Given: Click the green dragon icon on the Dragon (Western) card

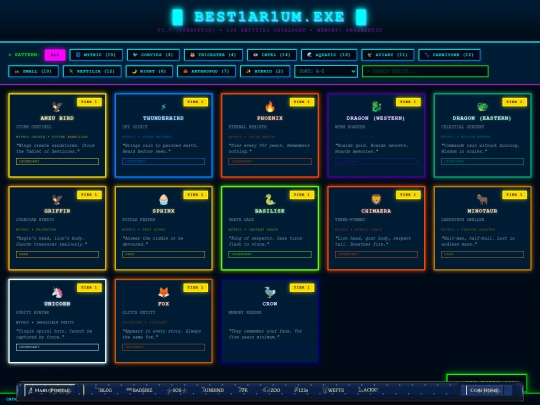Looking at the screenshot, I should tap(376, 106).
